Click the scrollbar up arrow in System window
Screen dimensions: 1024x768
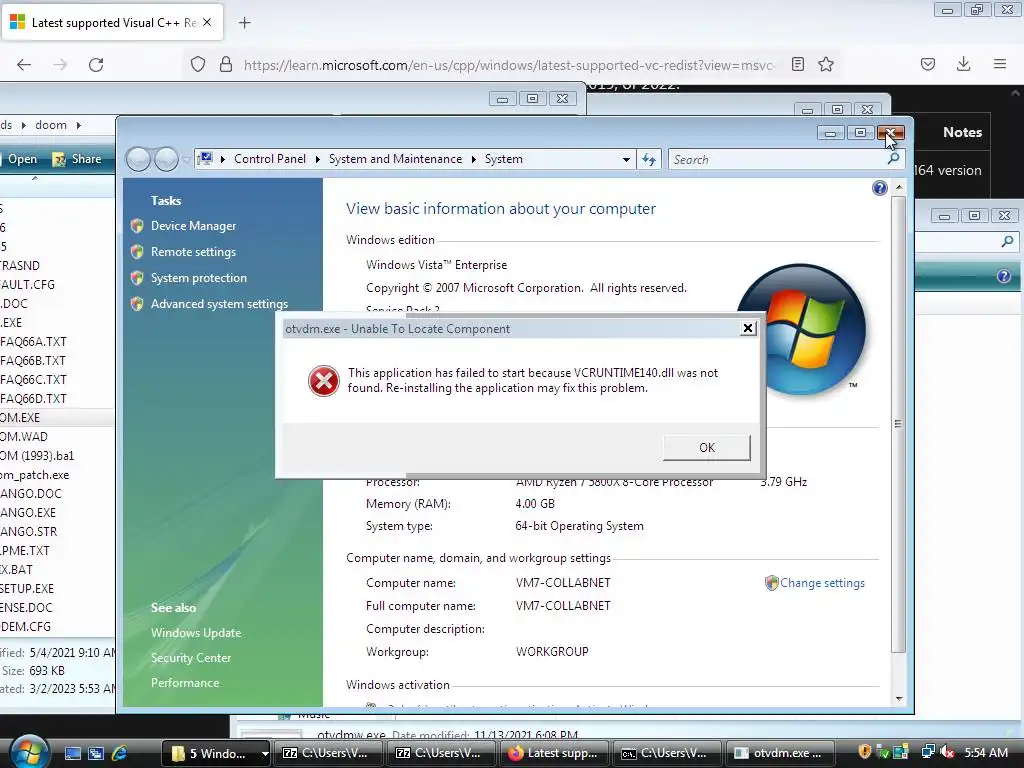pyautogui.click(x=899, y=187)
